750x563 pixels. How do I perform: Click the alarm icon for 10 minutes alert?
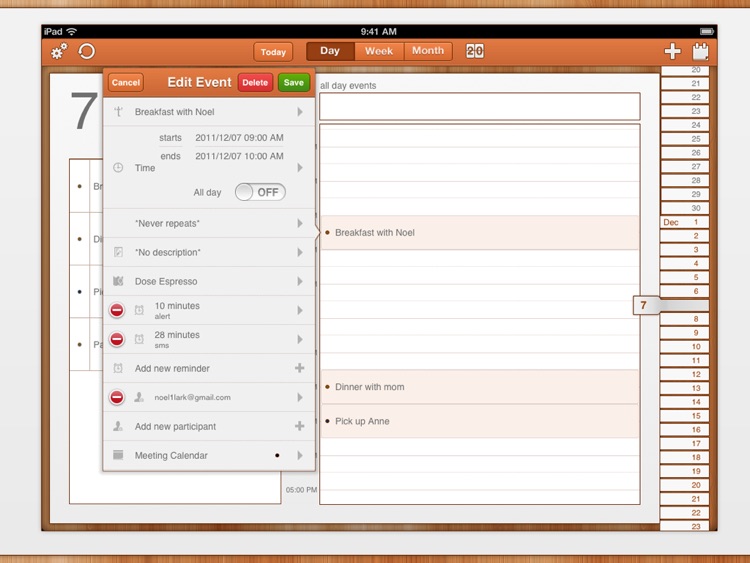click(x=139, y=310)
